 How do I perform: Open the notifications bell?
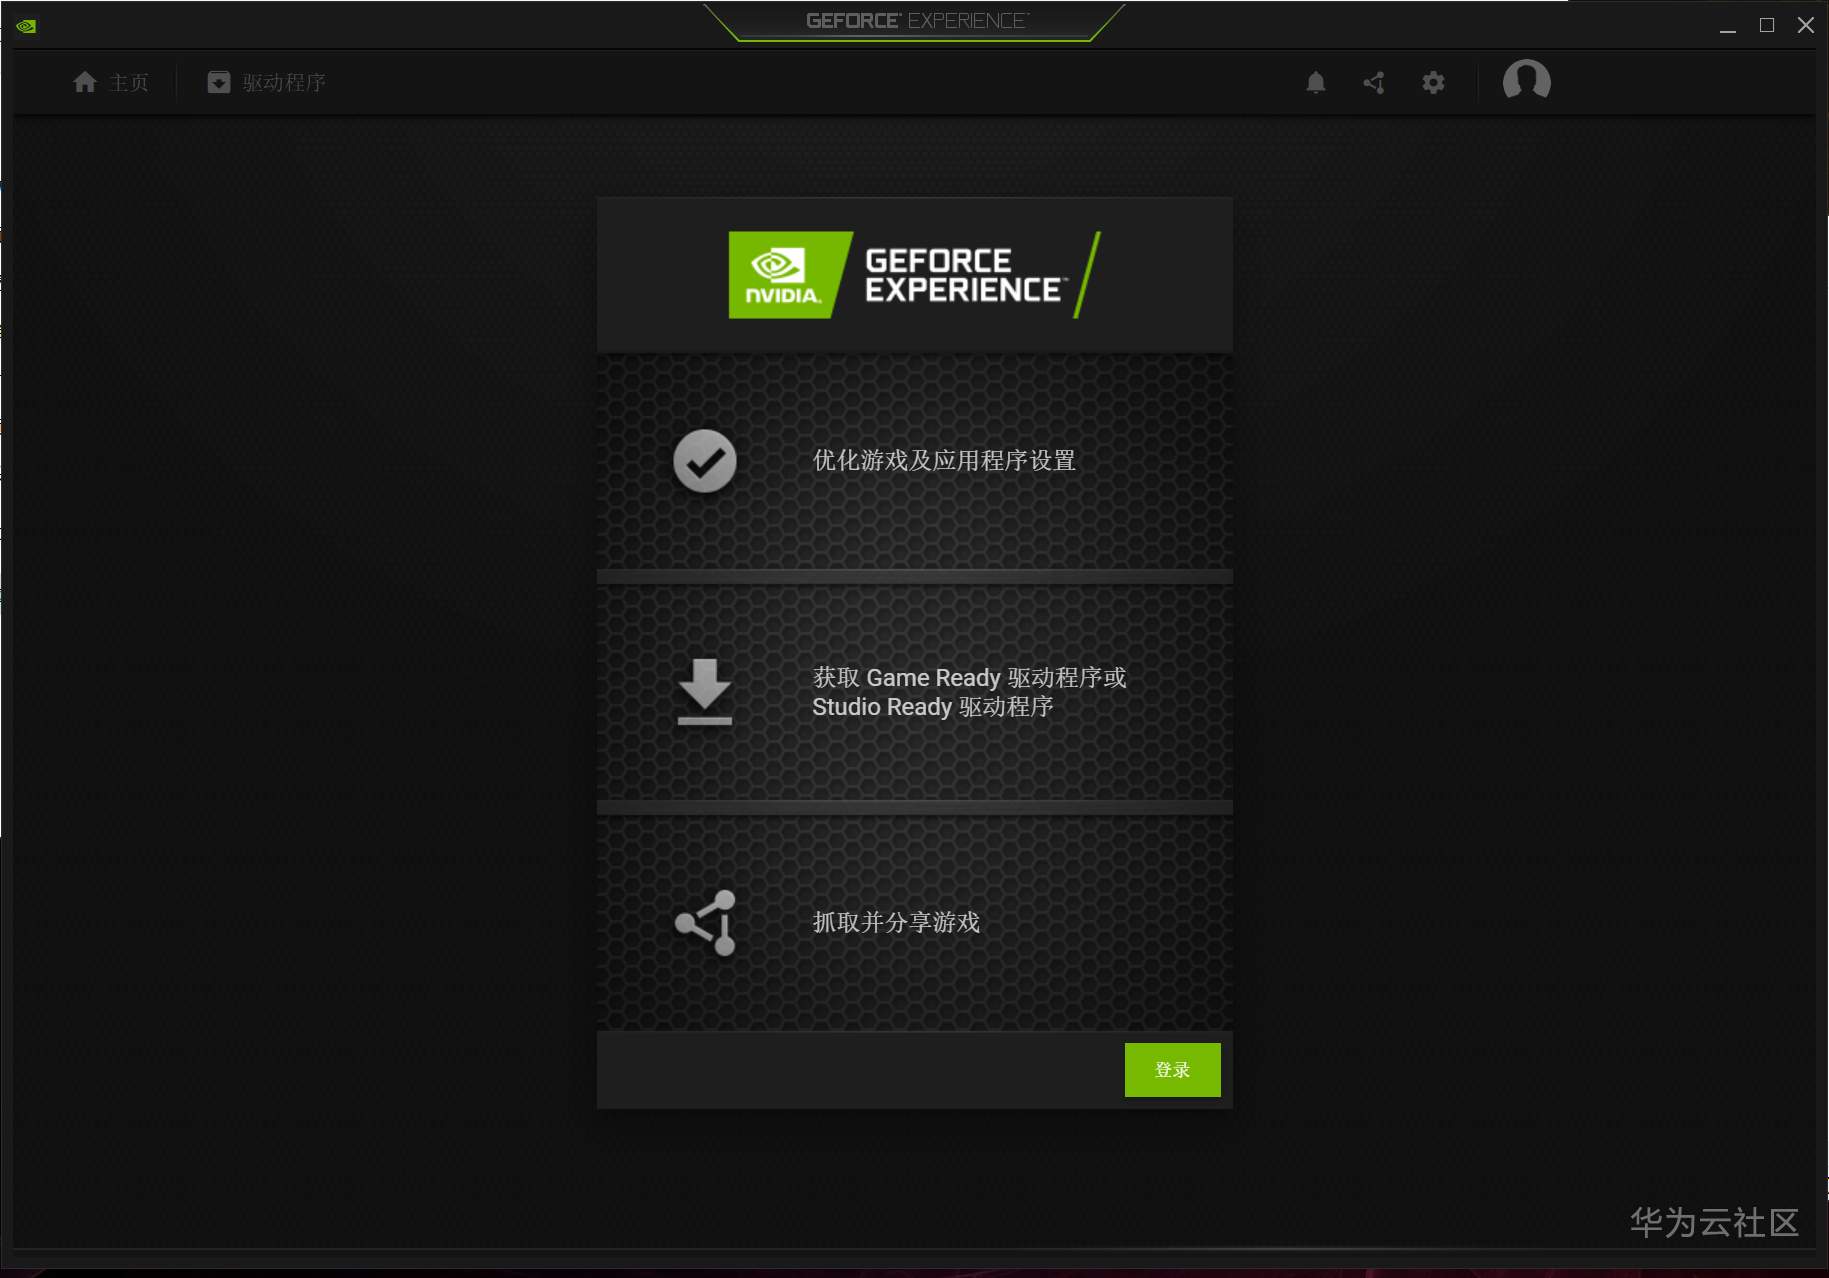pyautogui.click(x=1316, y=83)
